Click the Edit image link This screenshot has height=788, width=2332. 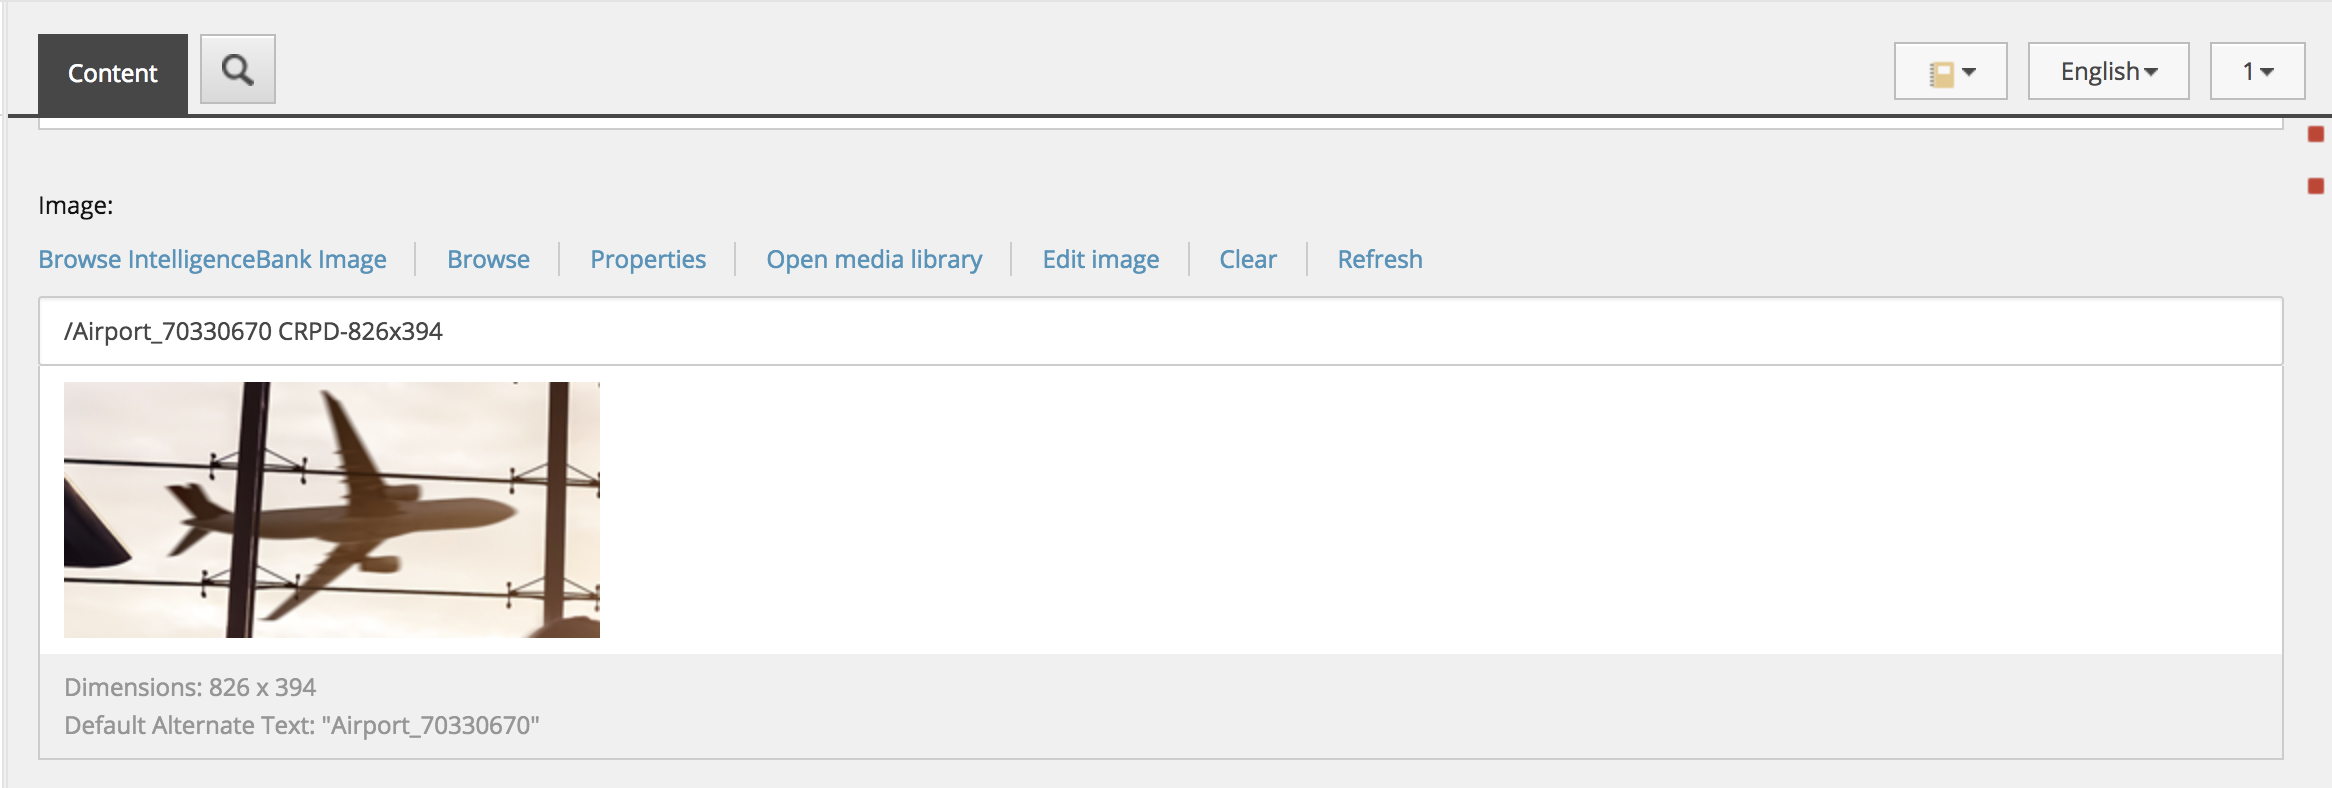click(x=1100, y=260)
